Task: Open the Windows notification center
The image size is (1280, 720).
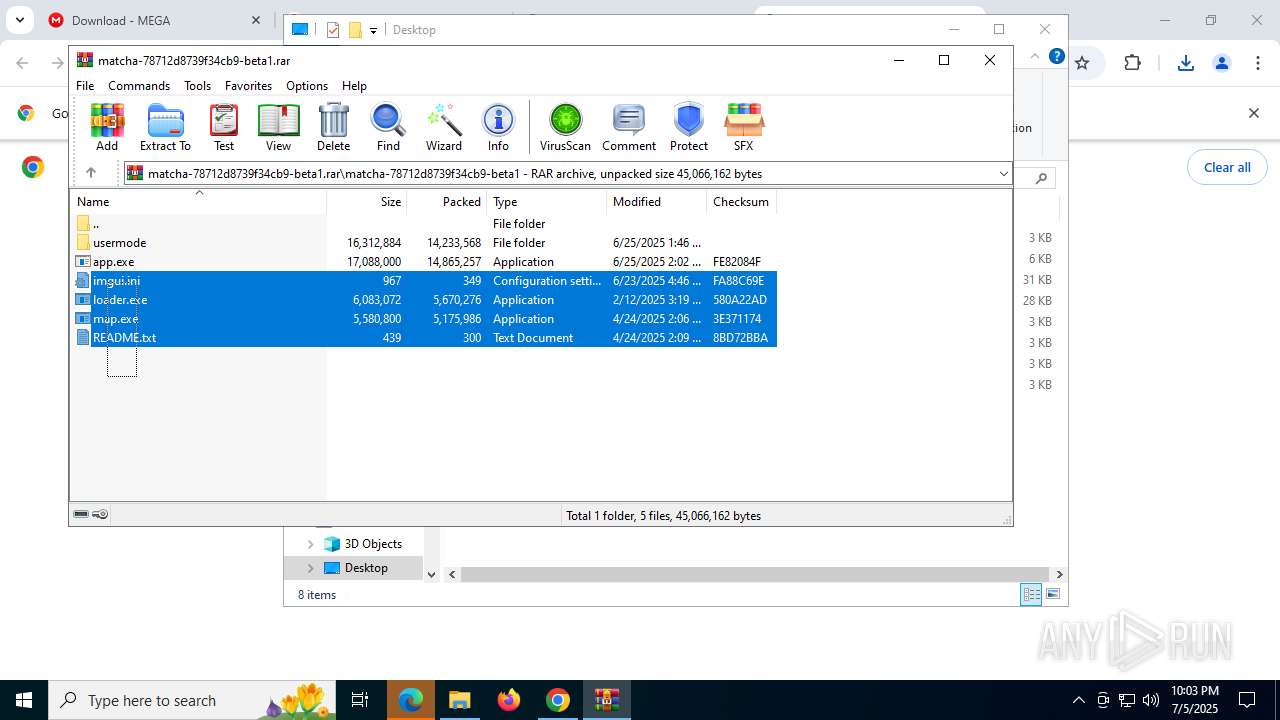Action: tap(1247, 700)
